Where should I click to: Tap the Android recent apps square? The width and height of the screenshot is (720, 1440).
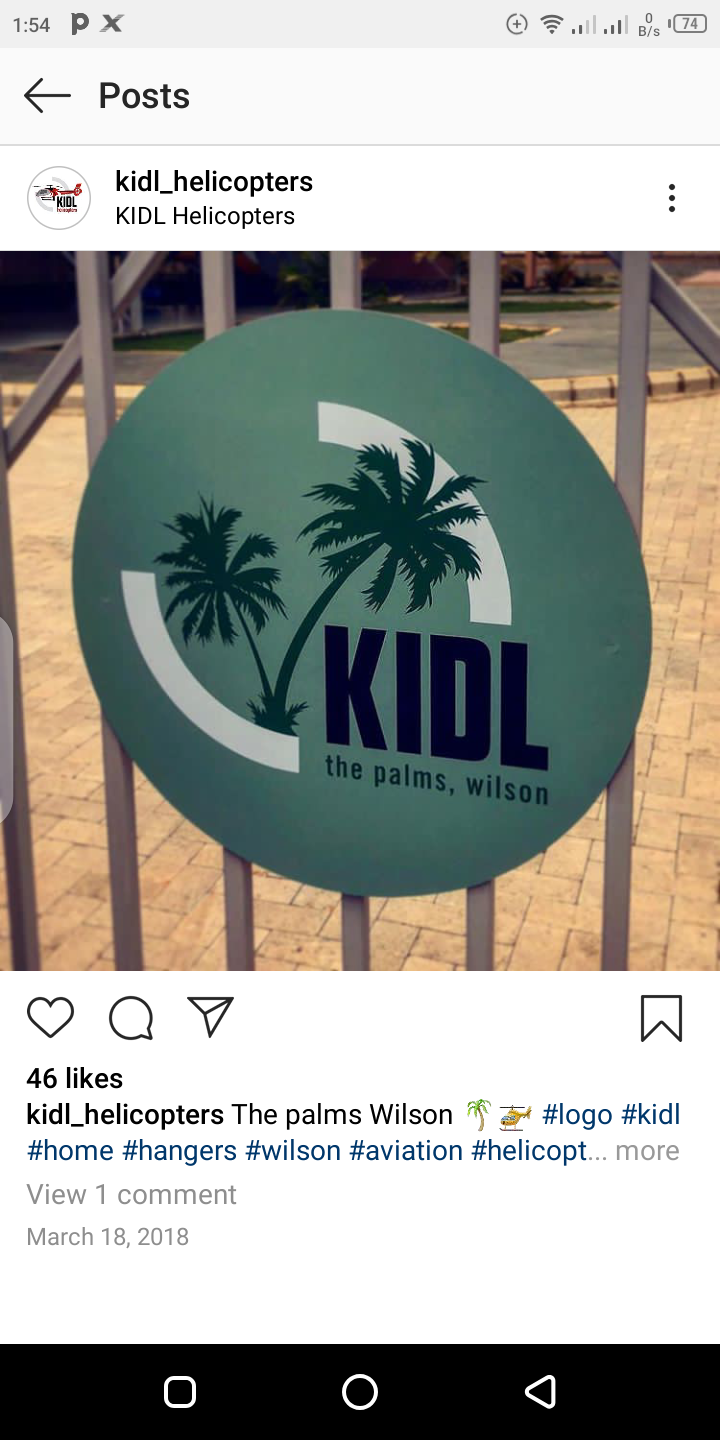pyautogui.click(x=180, y=1392)
